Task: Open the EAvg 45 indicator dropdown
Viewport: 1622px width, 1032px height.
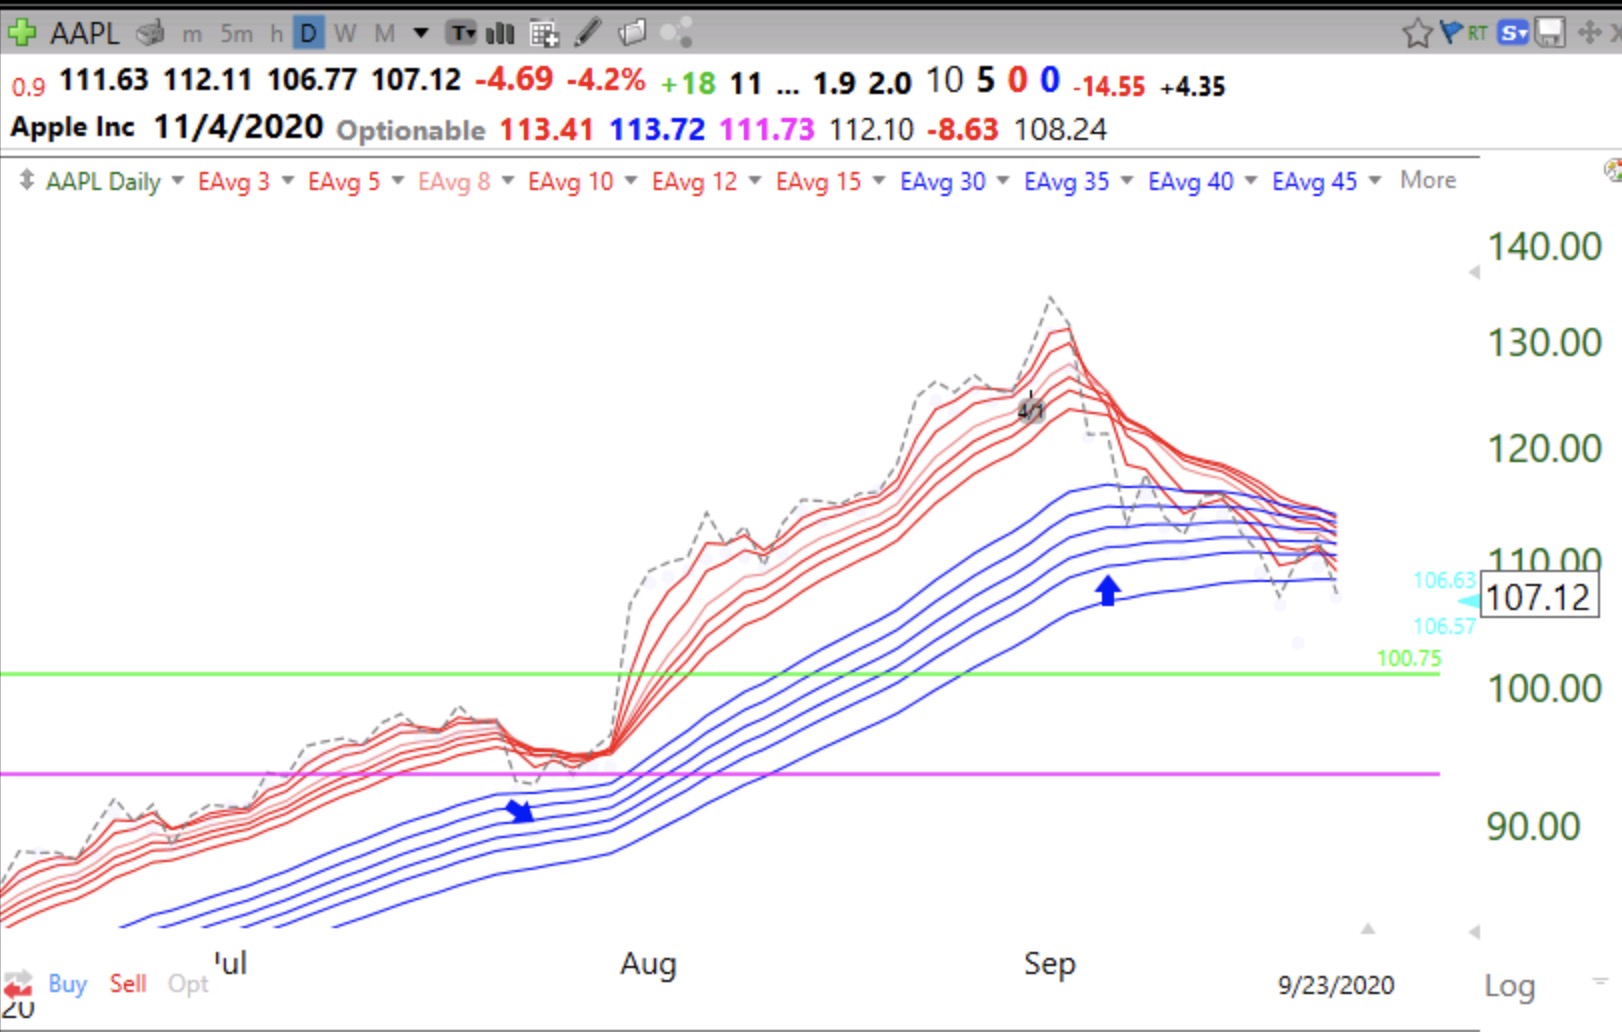Action: [1375, 181]
